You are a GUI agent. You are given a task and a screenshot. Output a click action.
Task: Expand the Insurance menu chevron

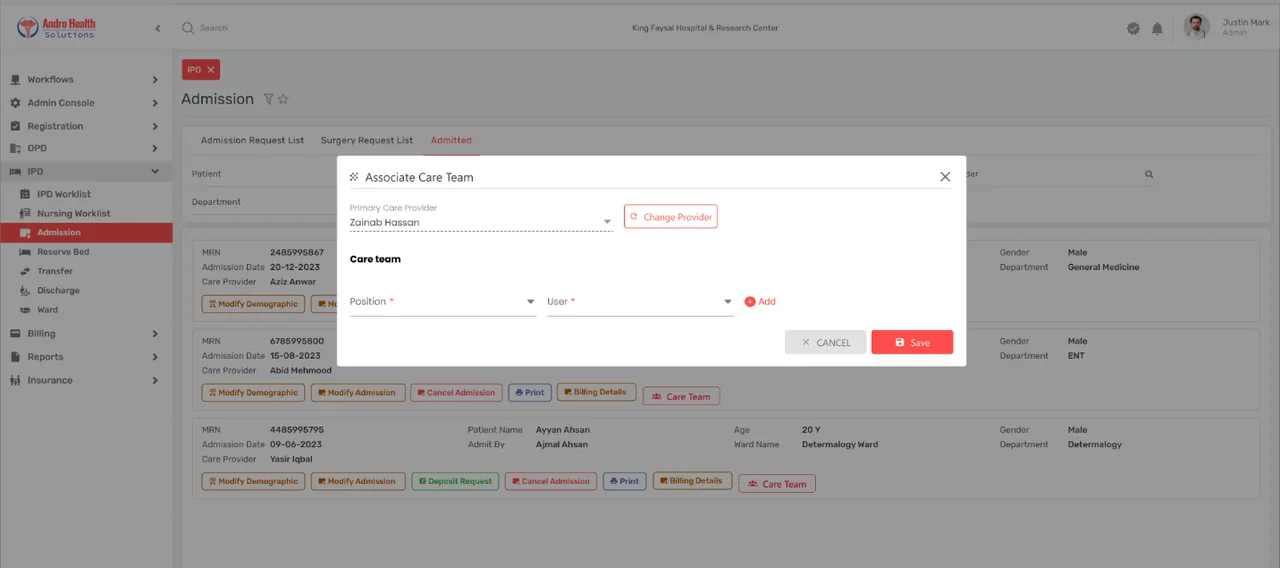(155, 380)
